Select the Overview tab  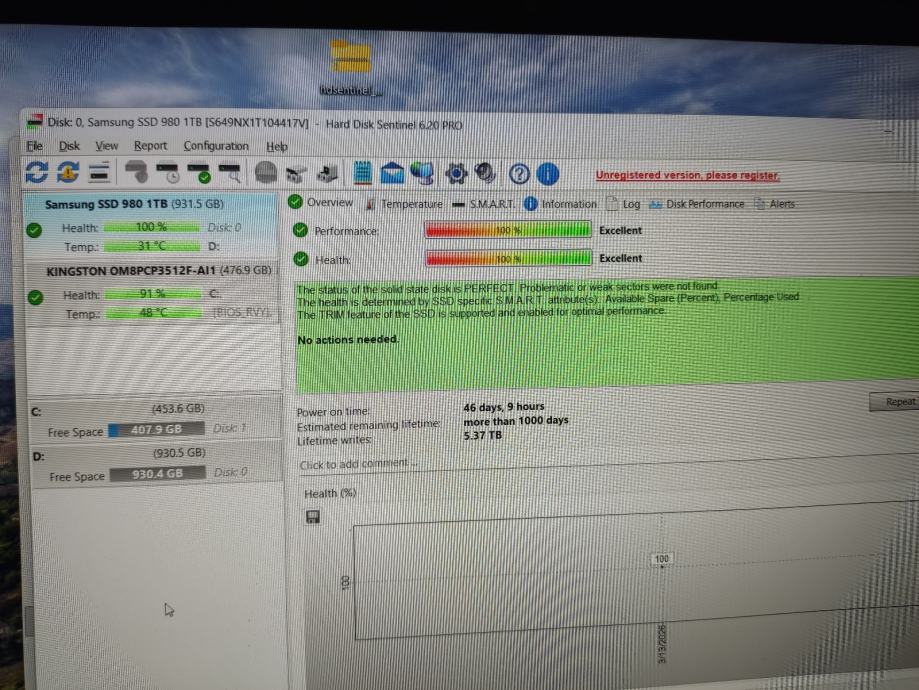pos(321,202)
